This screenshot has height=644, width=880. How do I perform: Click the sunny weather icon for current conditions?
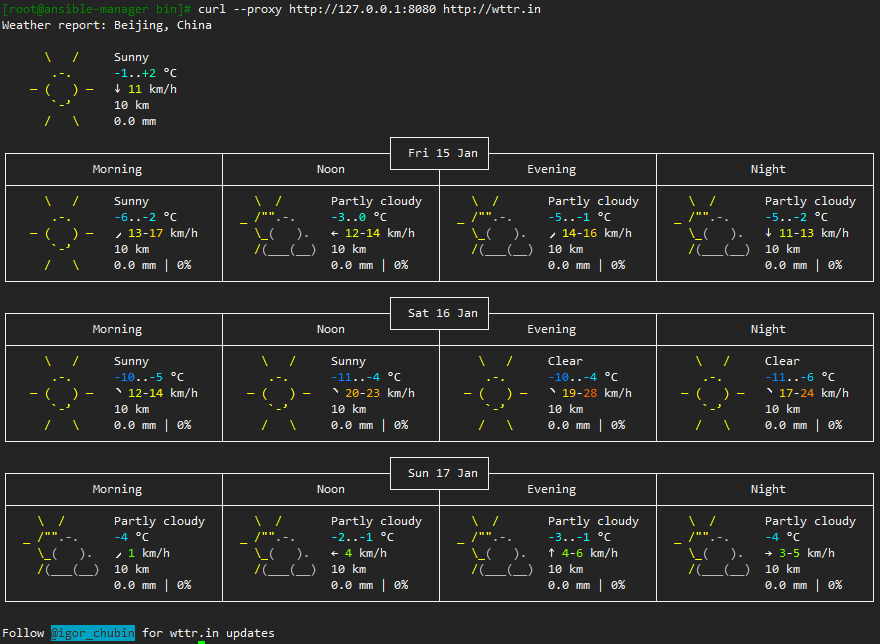pyautogui.click(x=59, y=89)
